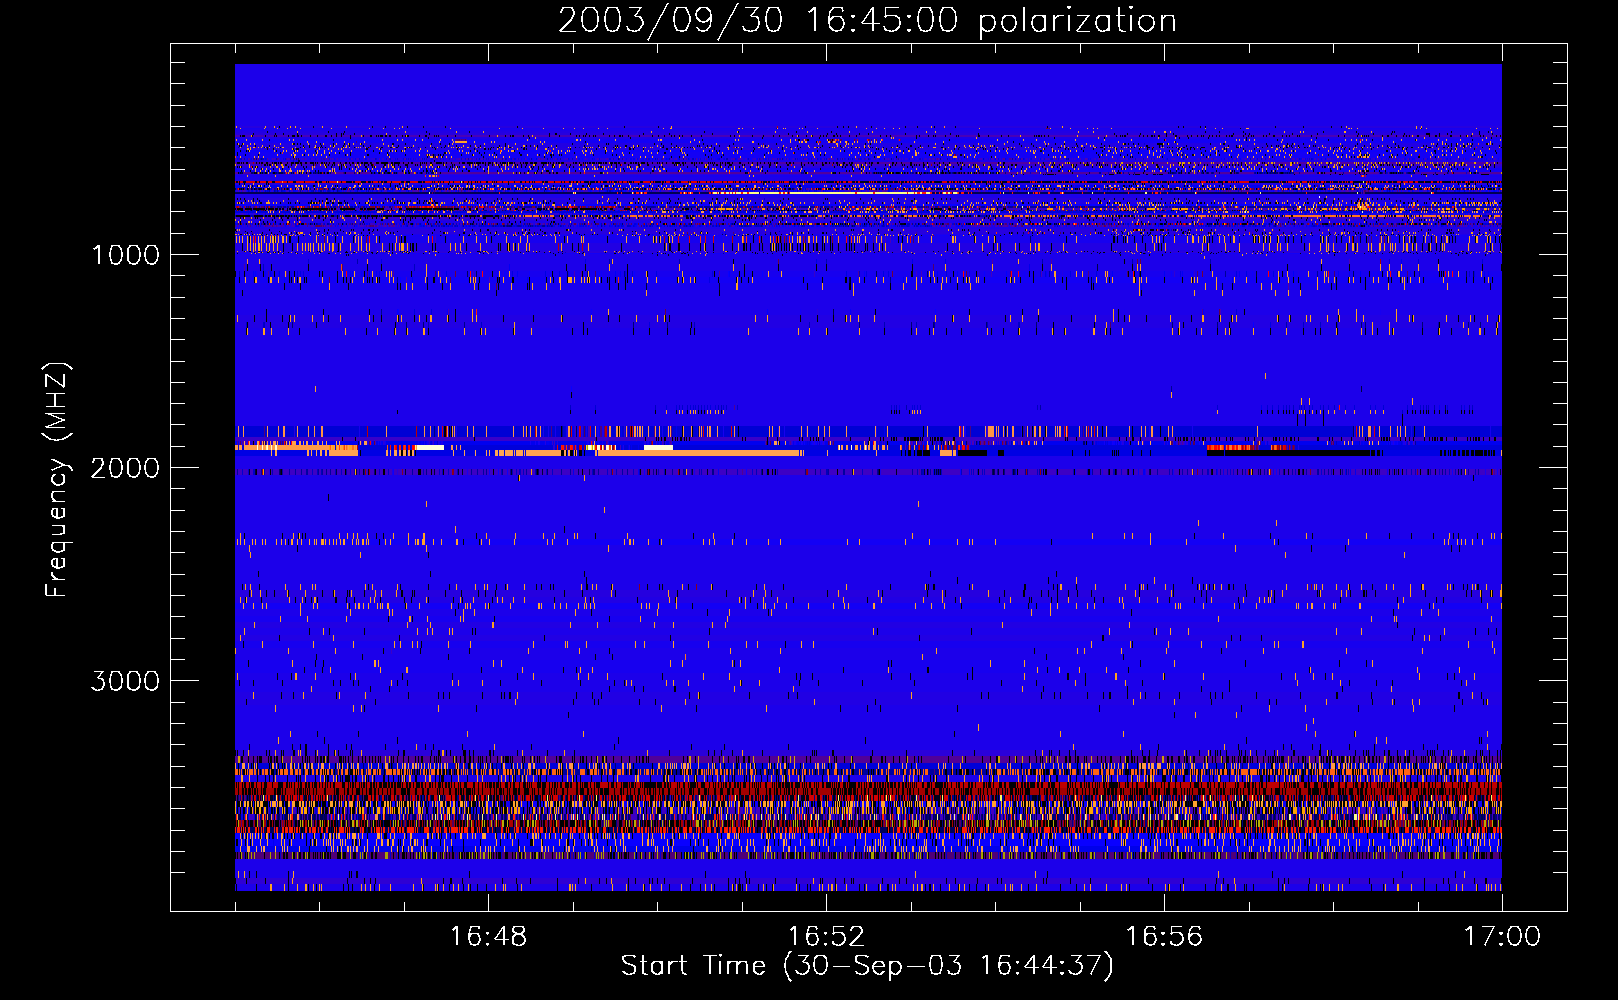Click the "16:48" time tick label
This screenshot has height=1000, width=1618.
[488, 937]
